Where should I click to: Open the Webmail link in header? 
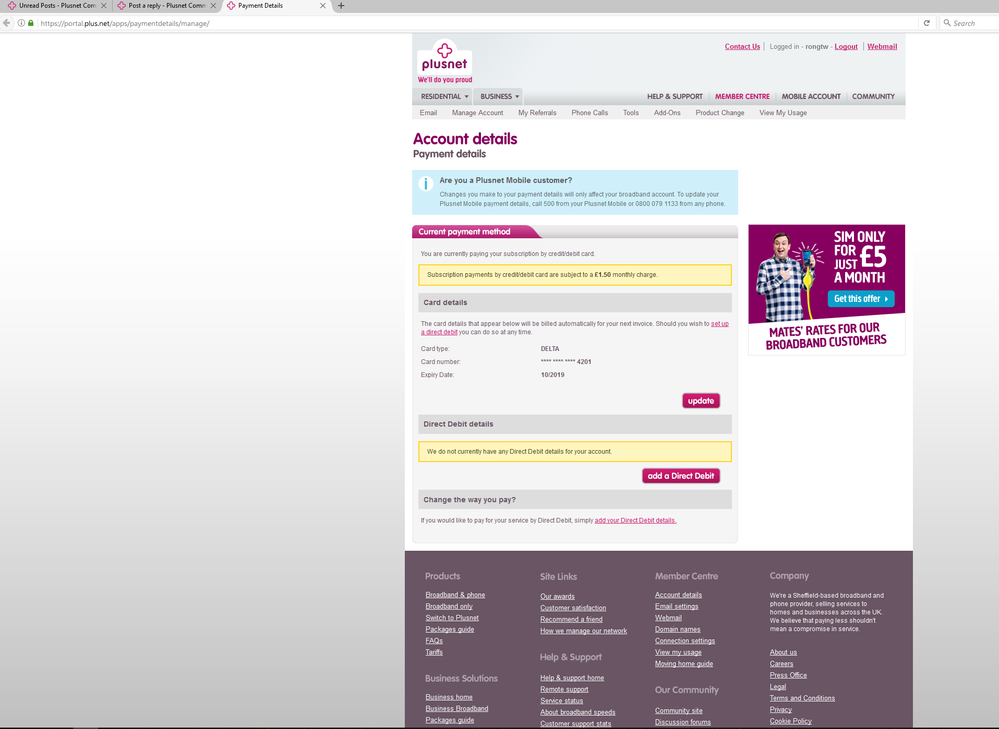(882, 47)
